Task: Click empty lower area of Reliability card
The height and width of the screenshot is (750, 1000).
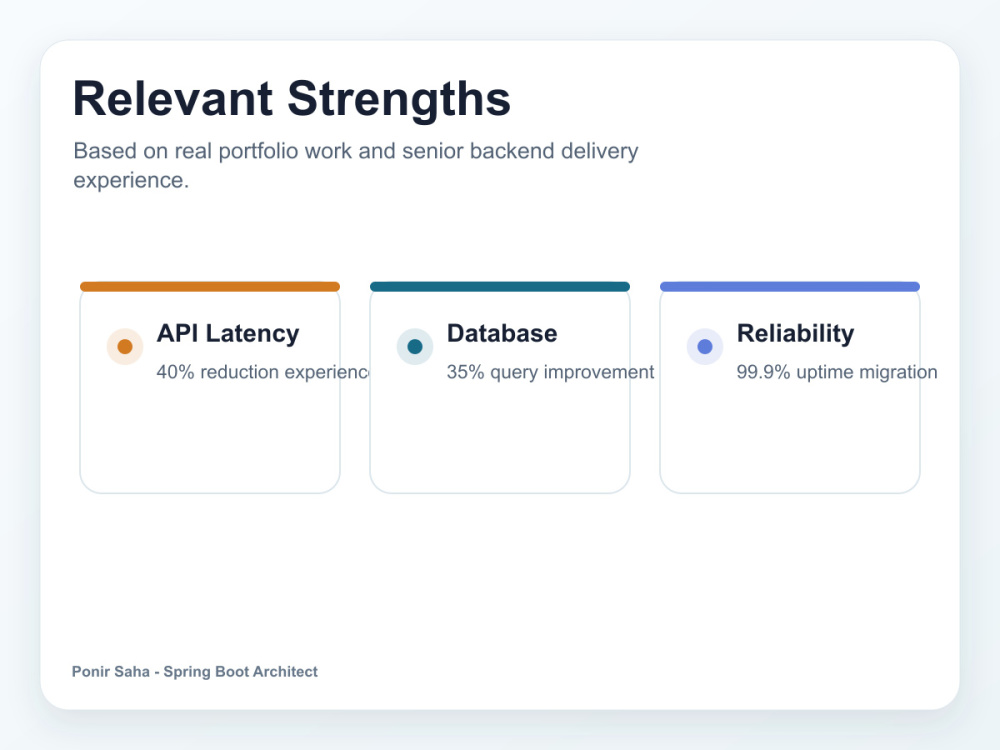Action: [x=790, y=440]
